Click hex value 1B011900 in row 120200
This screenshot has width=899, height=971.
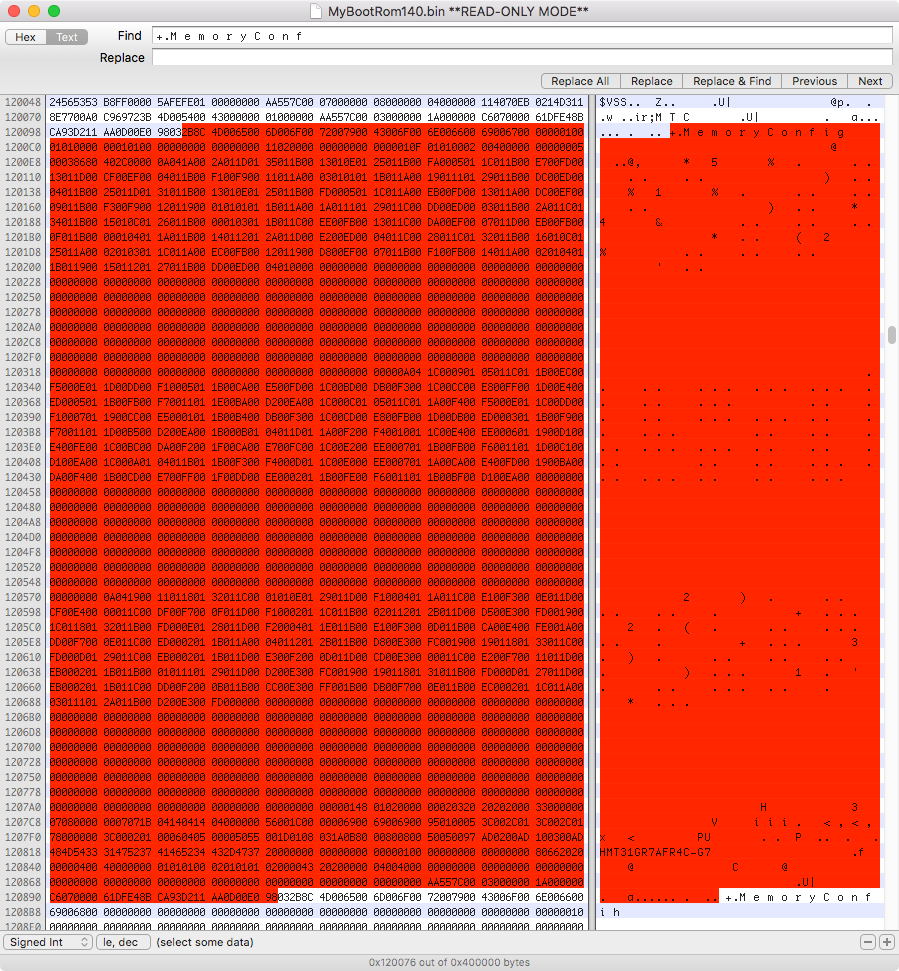point(73,267)
